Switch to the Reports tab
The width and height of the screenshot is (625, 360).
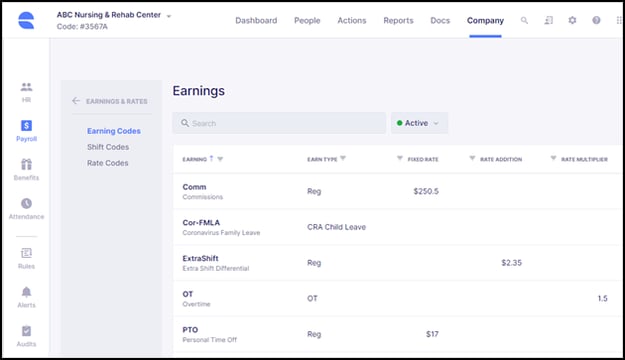tap(398, 20)
